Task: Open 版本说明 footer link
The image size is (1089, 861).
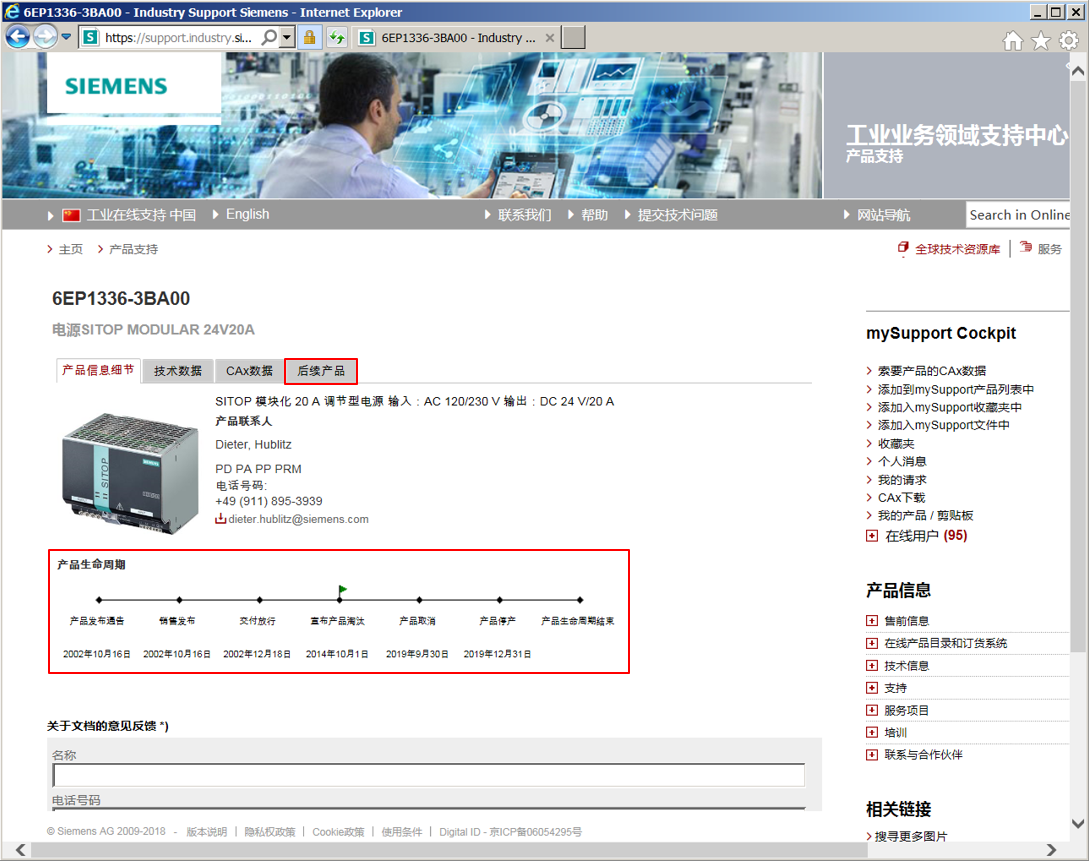Action: [206, 832]
